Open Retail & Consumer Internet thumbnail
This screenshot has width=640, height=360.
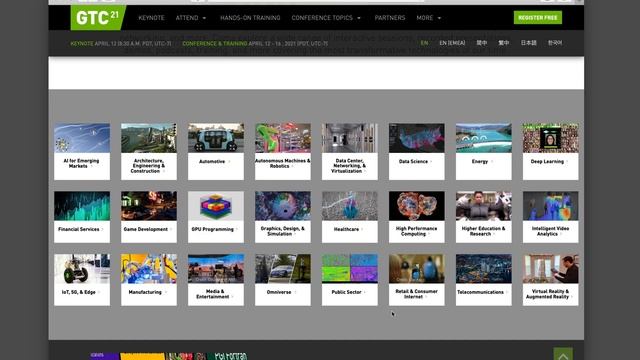tap(417, 269)
